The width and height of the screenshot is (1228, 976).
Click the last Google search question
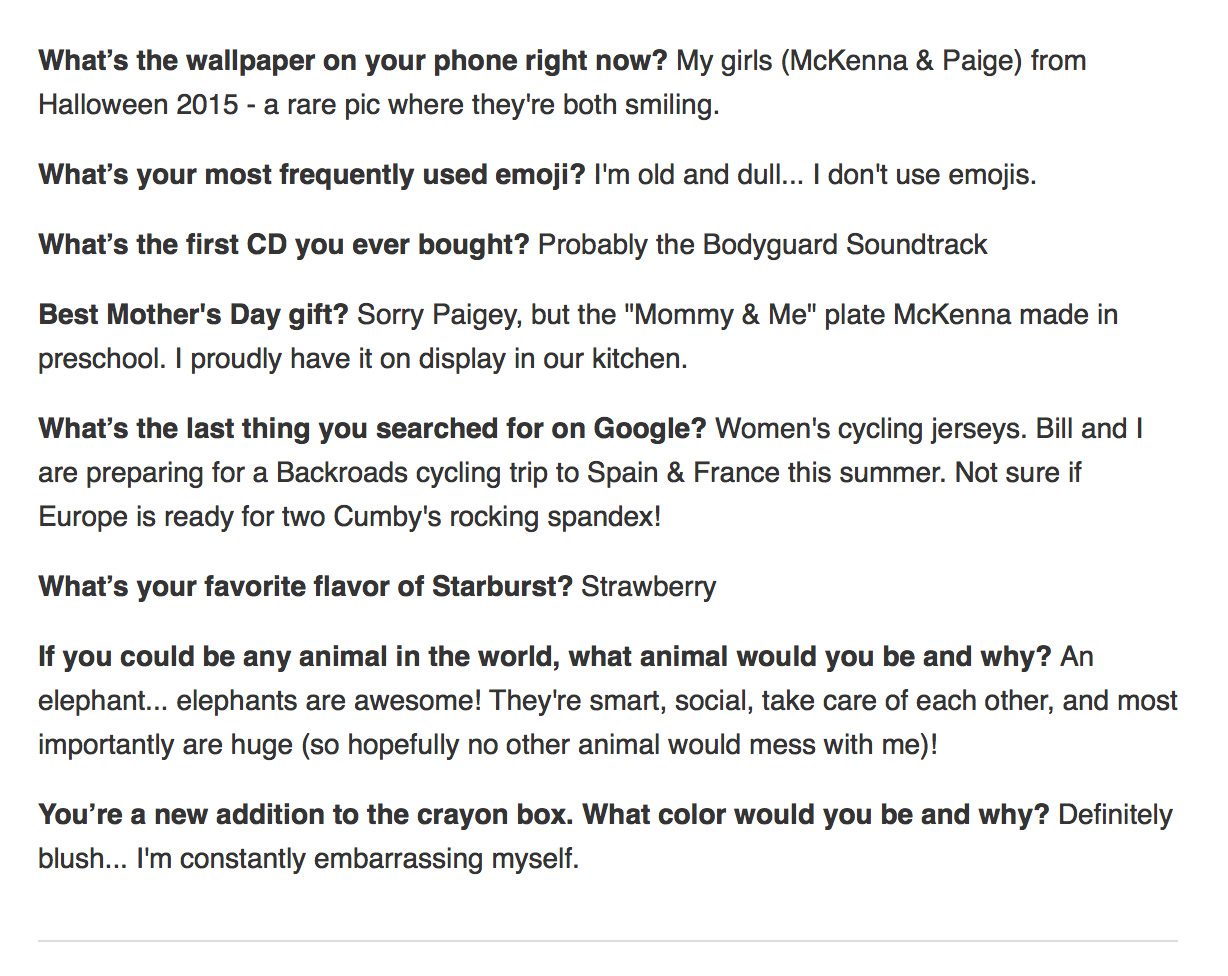(x=372, y=429)
